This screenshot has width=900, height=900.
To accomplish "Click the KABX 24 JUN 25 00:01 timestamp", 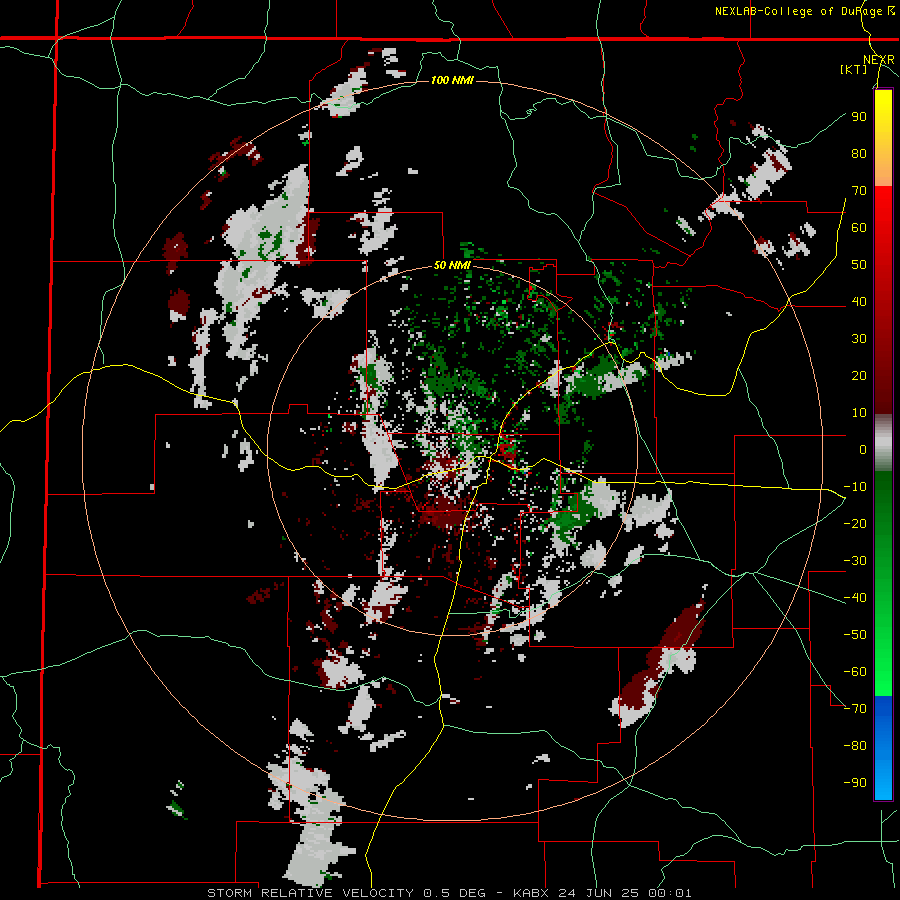I will pyautogui.click(x=602, y=893).
